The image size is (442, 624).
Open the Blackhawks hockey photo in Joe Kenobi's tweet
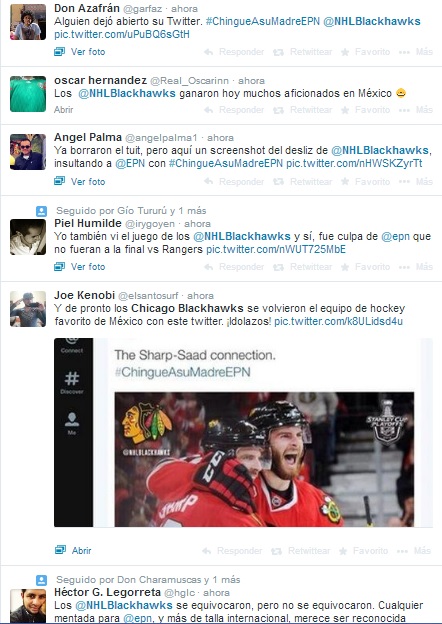pyautogui.click(x=264, y=459)
